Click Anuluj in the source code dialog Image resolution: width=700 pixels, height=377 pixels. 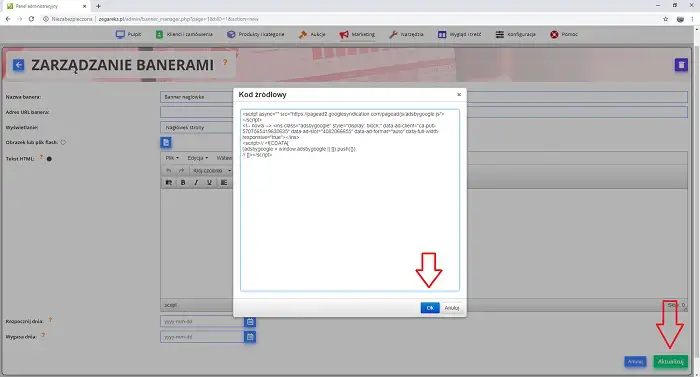[x=451, y=308]
